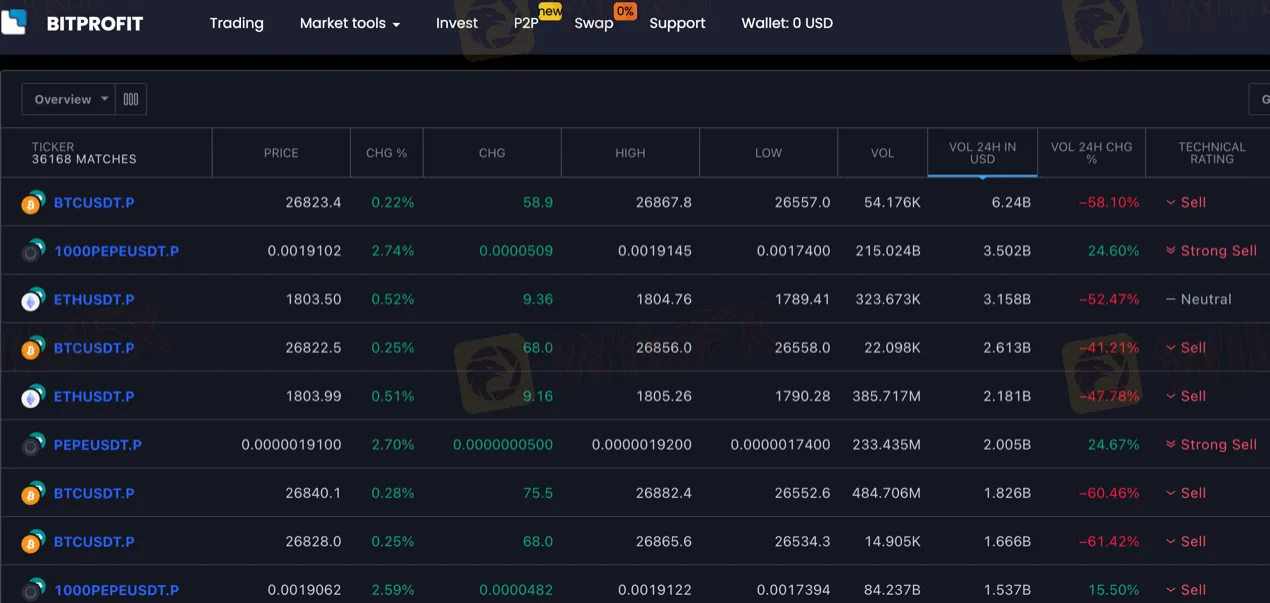Open the Invest menu item
Viewport: 1270px width, 603px height.
point(456,23)
